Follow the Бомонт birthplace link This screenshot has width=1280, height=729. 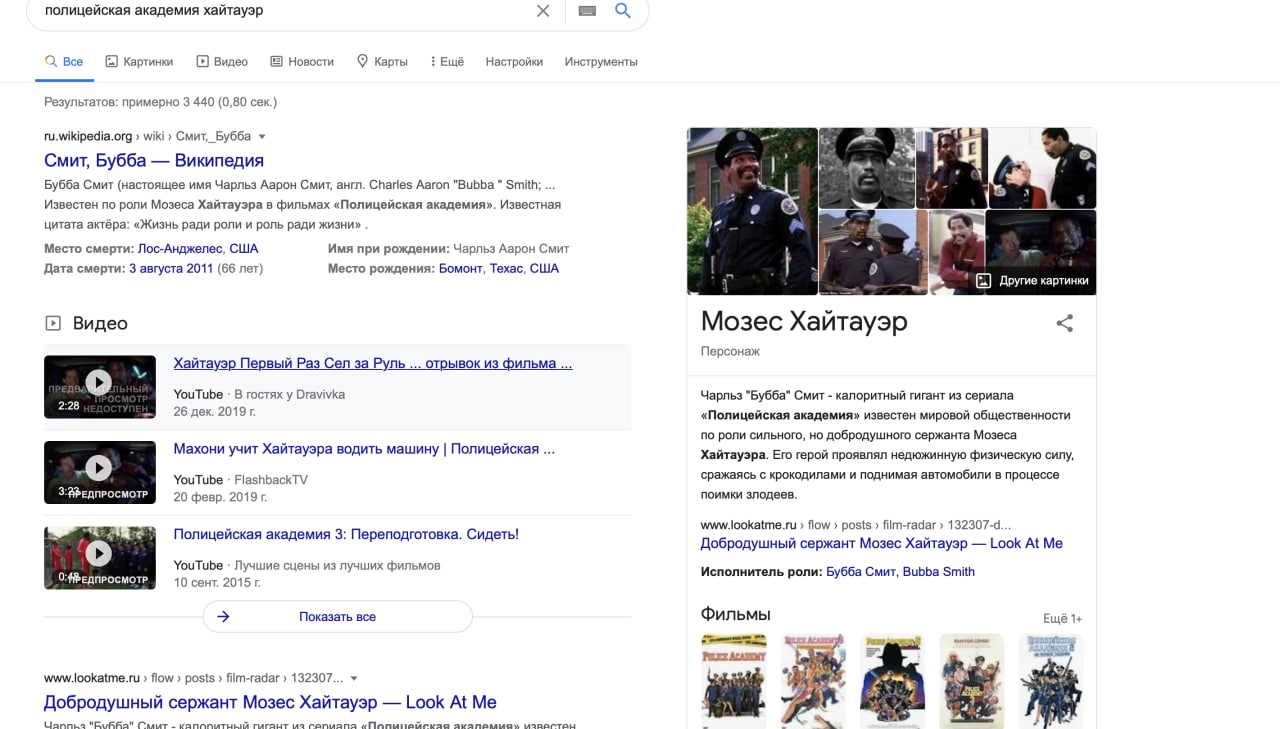[460, 268]
